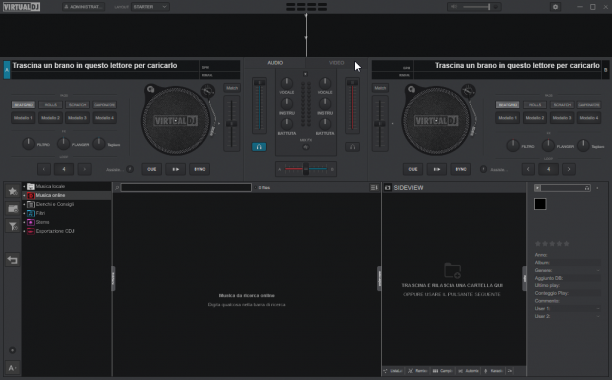Click the SIDEVIEW panel icon
Image resolution: width=612 pixels, height=380 pixels.
388,188
